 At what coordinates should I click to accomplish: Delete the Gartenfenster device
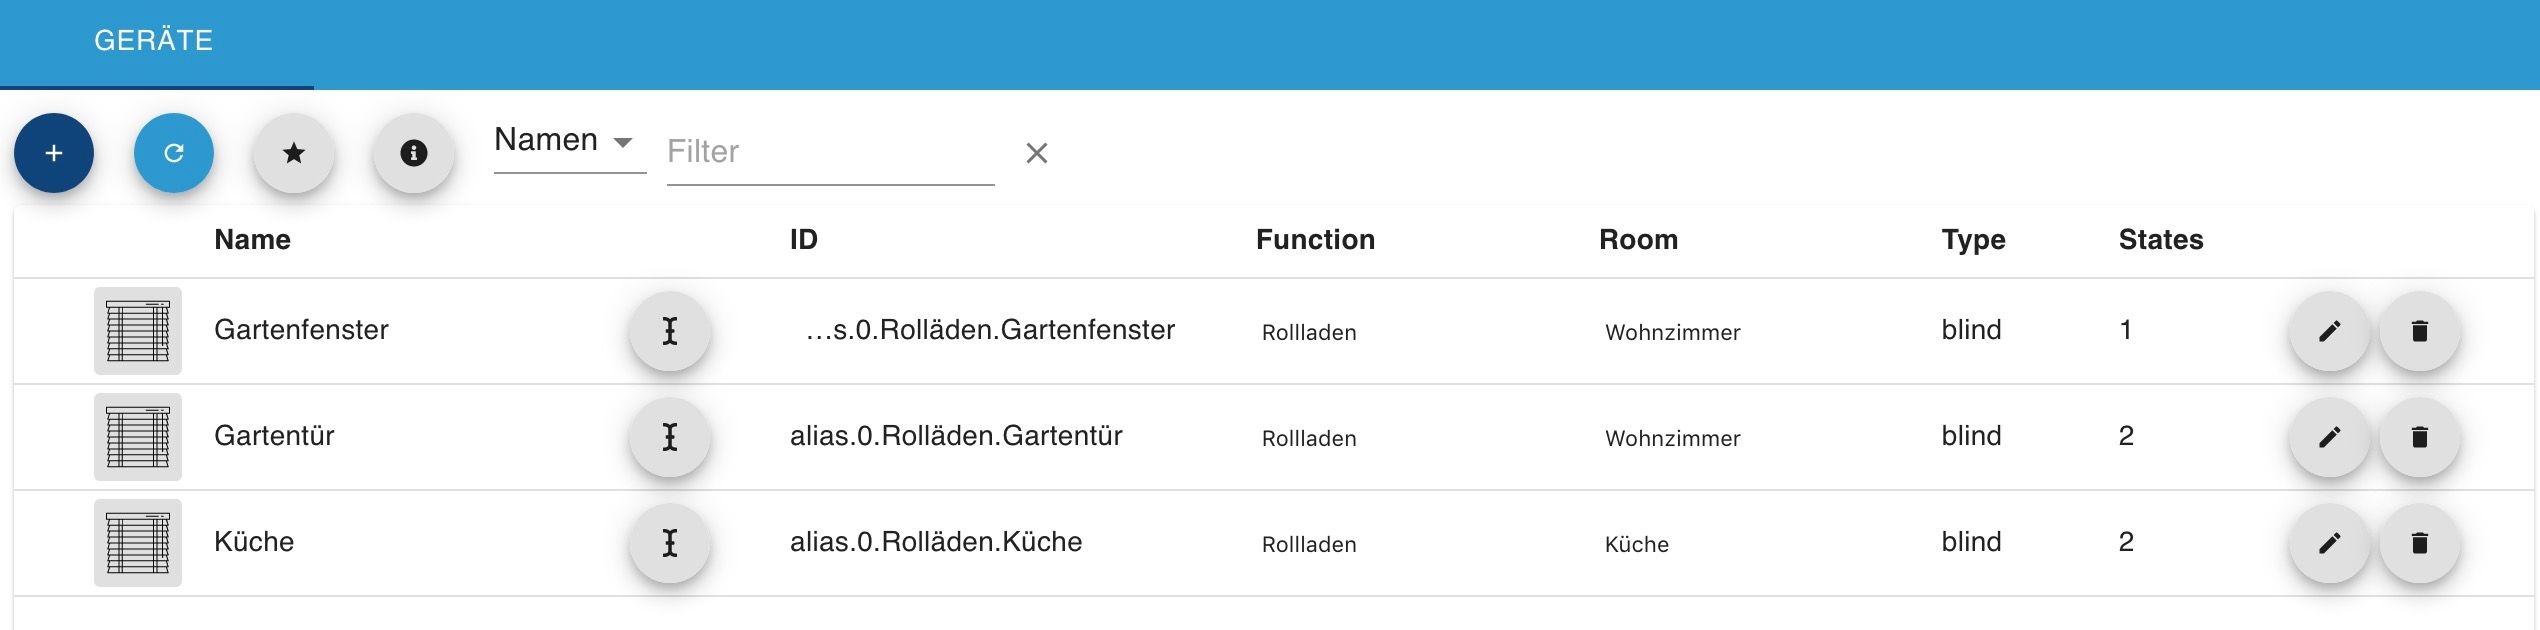pyautogui.click(x=2419, y=331)
